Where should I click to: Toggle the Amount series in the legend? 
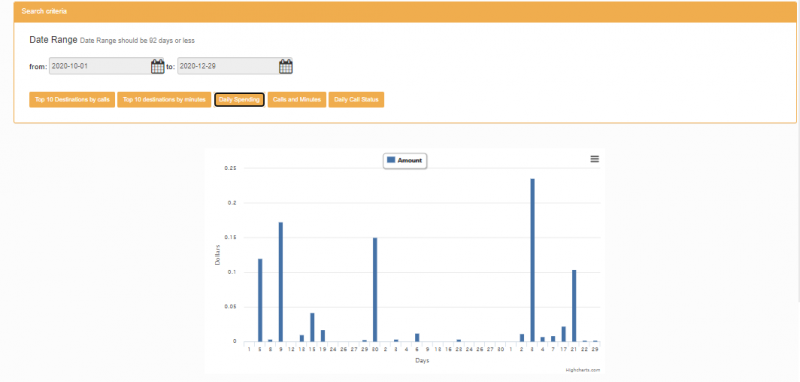tap(405, 160)
